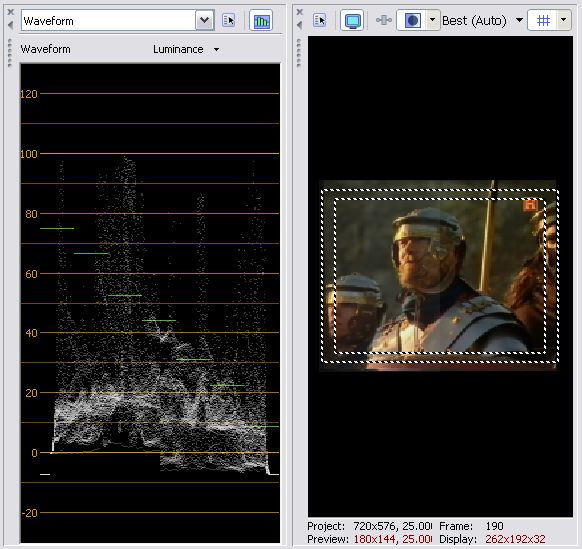This screenshot has height=549, width=582.
Task: Open the Waveform scope type combo box
Action: pos(118,20)
